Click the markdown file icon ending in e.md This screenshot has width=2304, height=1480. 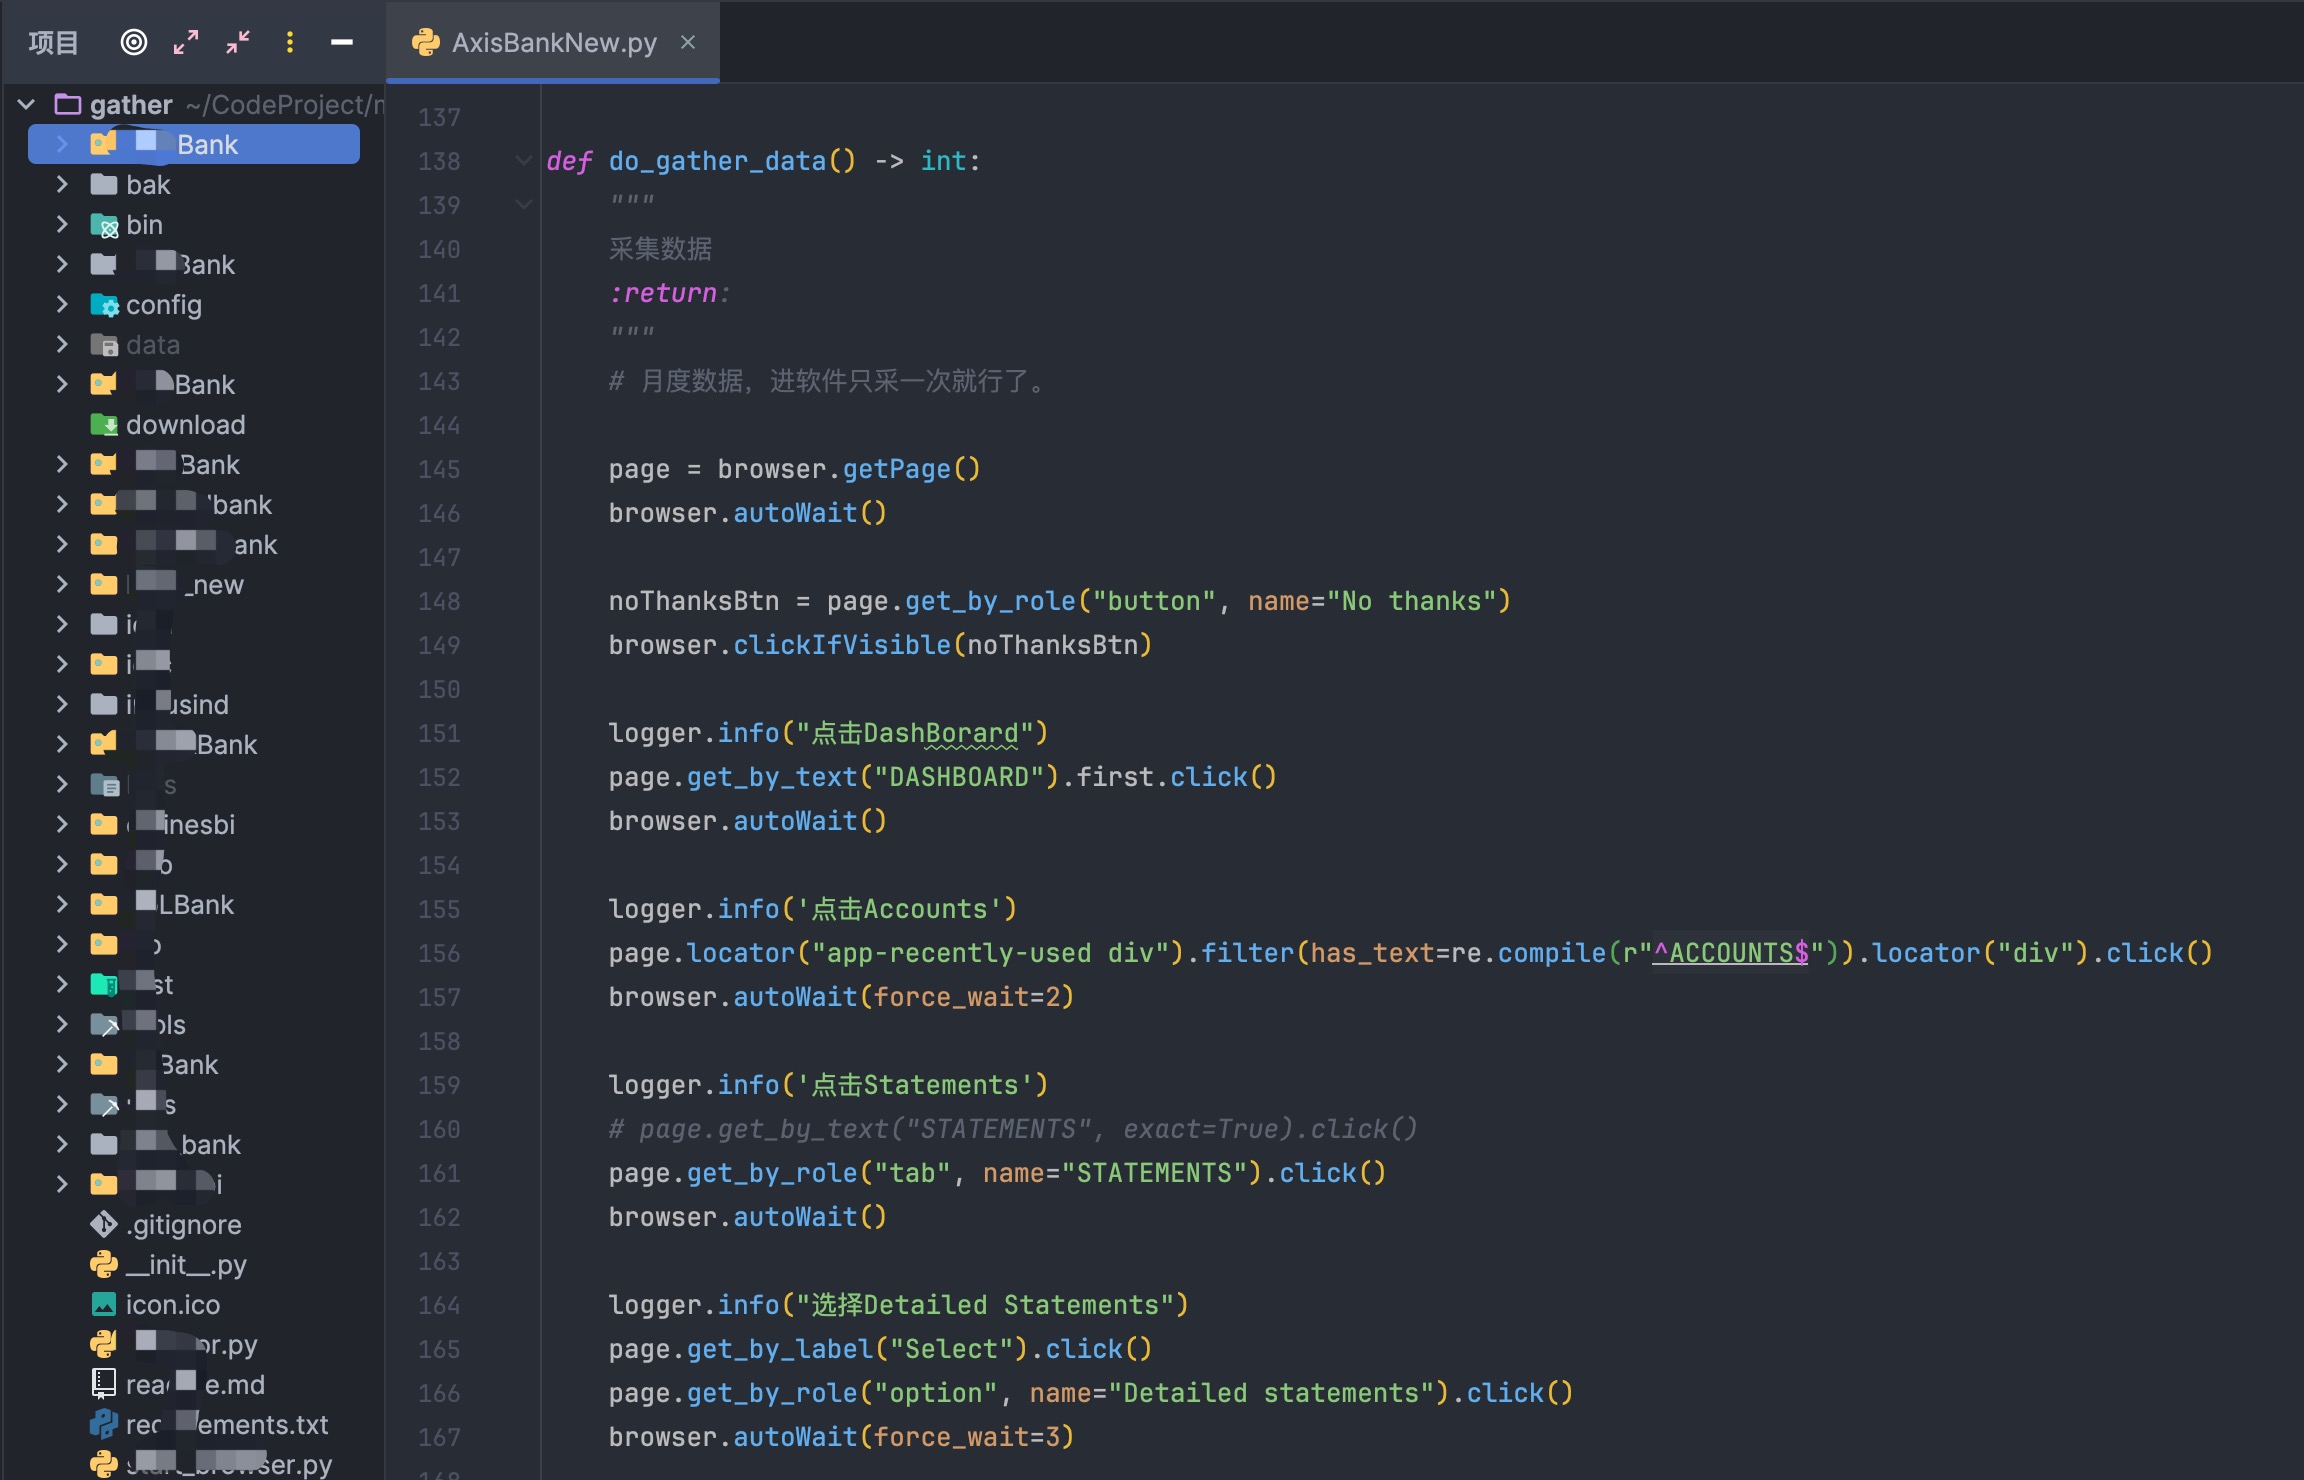point(104,1384)
